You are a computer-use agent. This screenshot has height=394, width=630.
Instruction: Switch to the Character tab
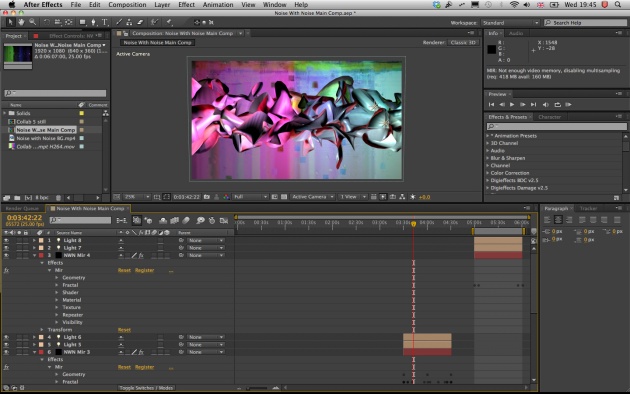[549, 117]
